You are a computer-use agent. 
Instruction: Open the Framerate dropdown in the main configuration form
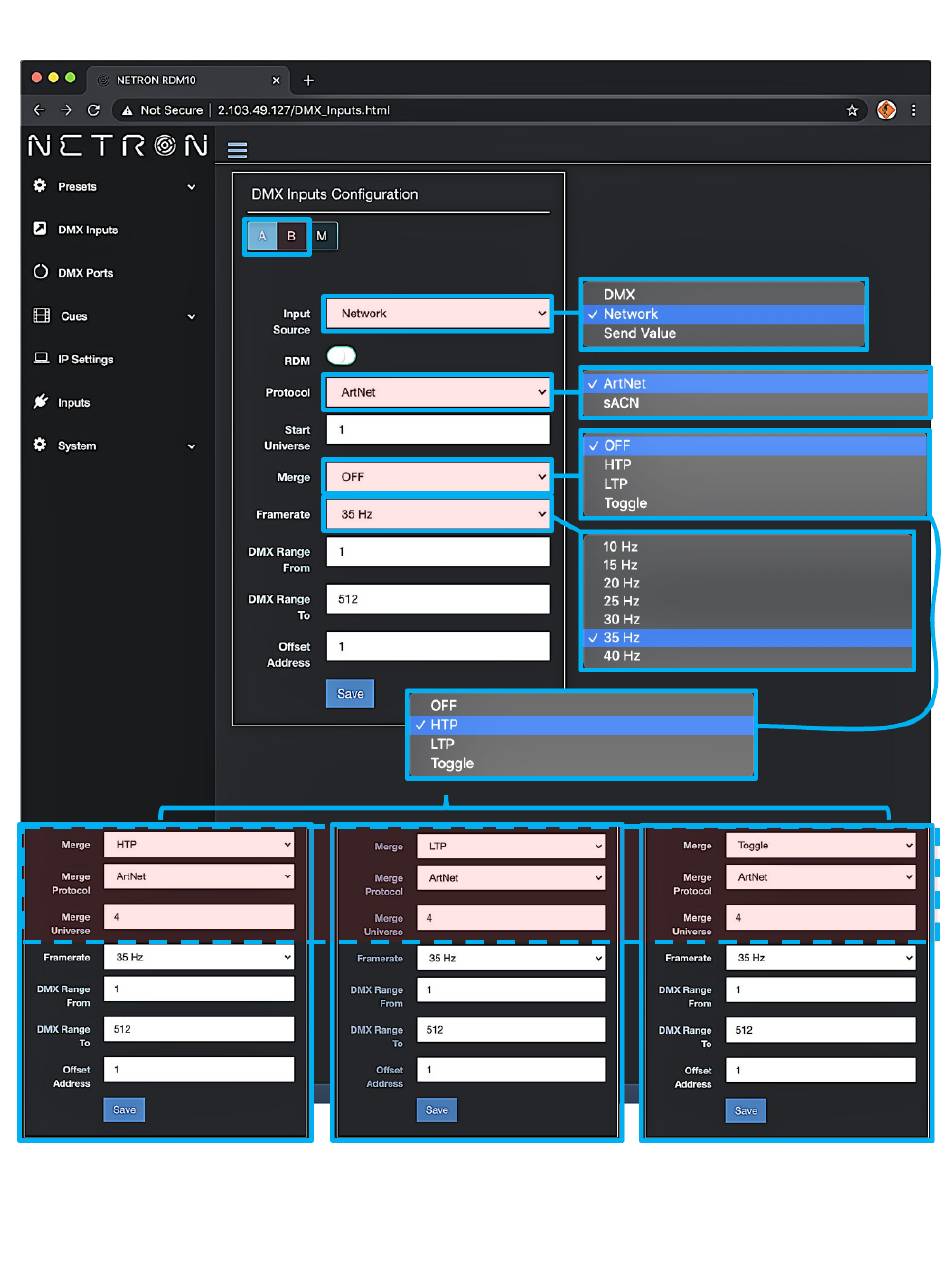[x=438, y=514]
